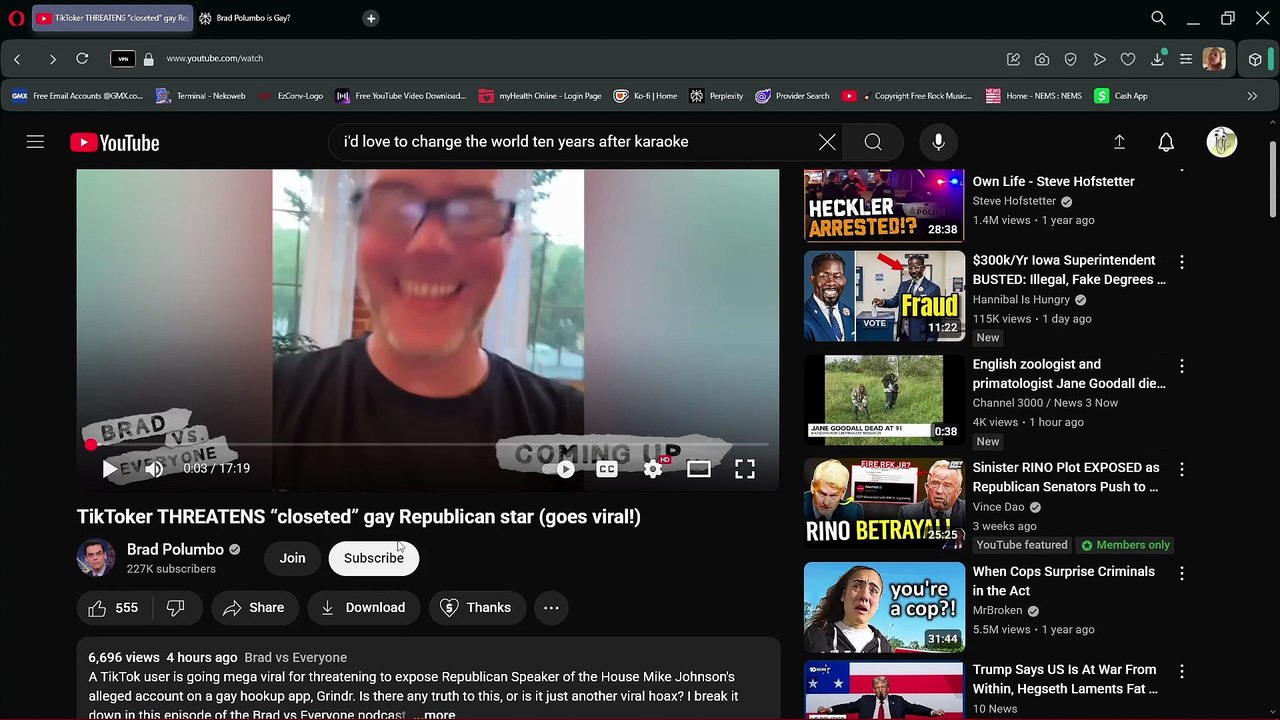The height and width of the screenshot is (720, 1280).
Task: Open Cash App bookmark
Action: click(1121, 96)
